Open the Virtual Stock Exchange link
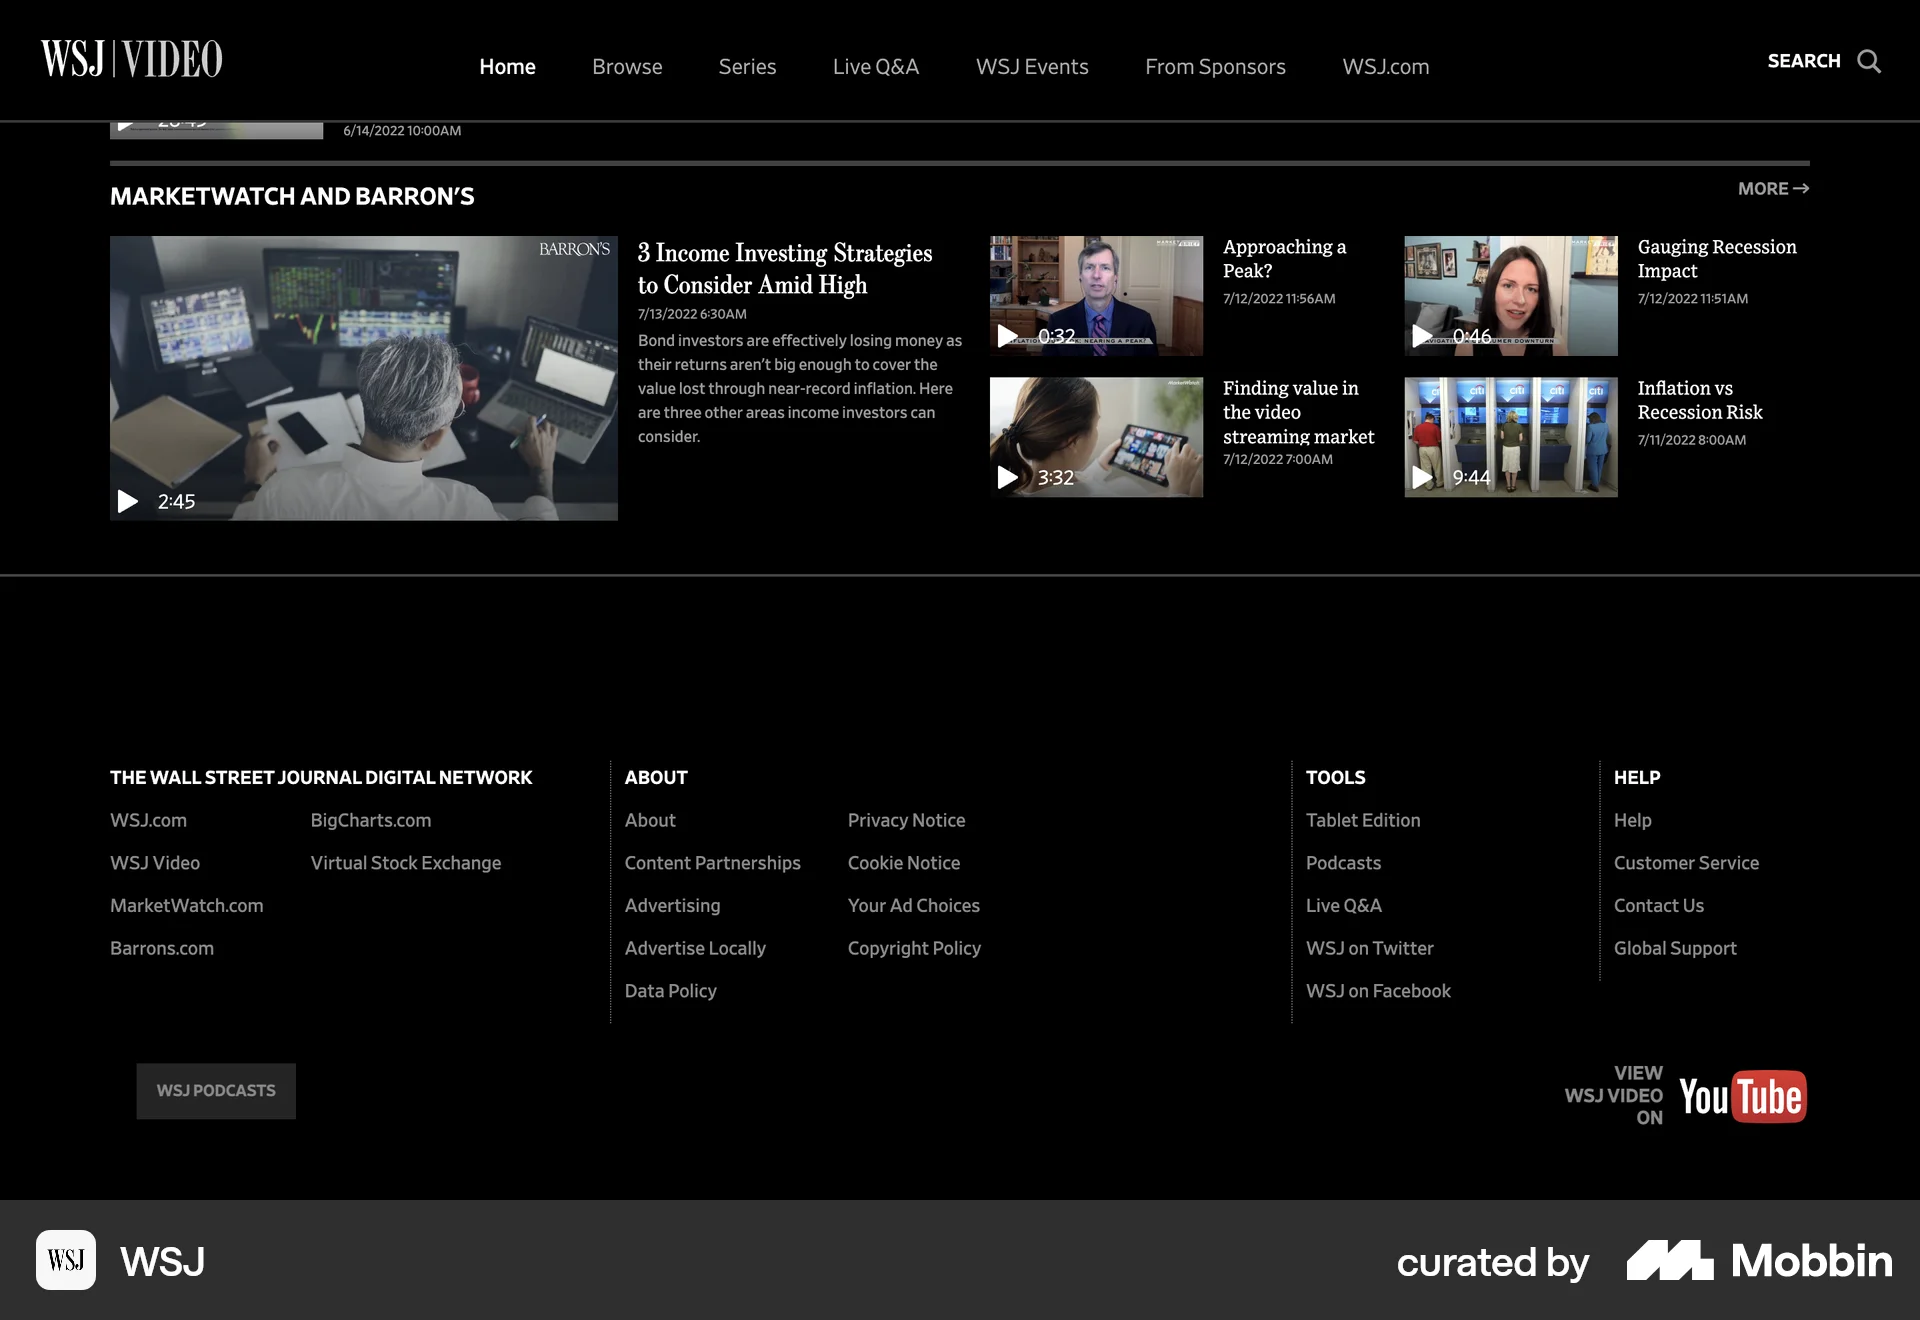 (405, 862)
